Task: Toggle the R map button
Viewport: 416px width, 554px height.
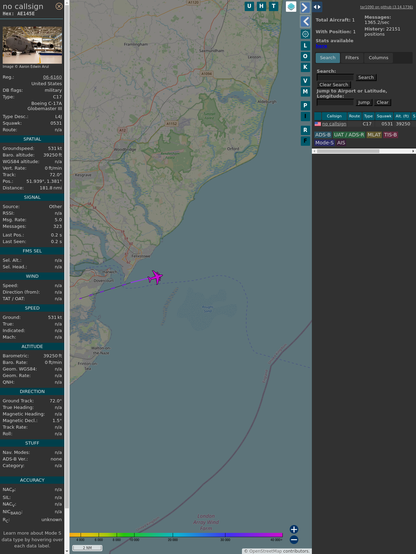Action: [x=305, y=130]
